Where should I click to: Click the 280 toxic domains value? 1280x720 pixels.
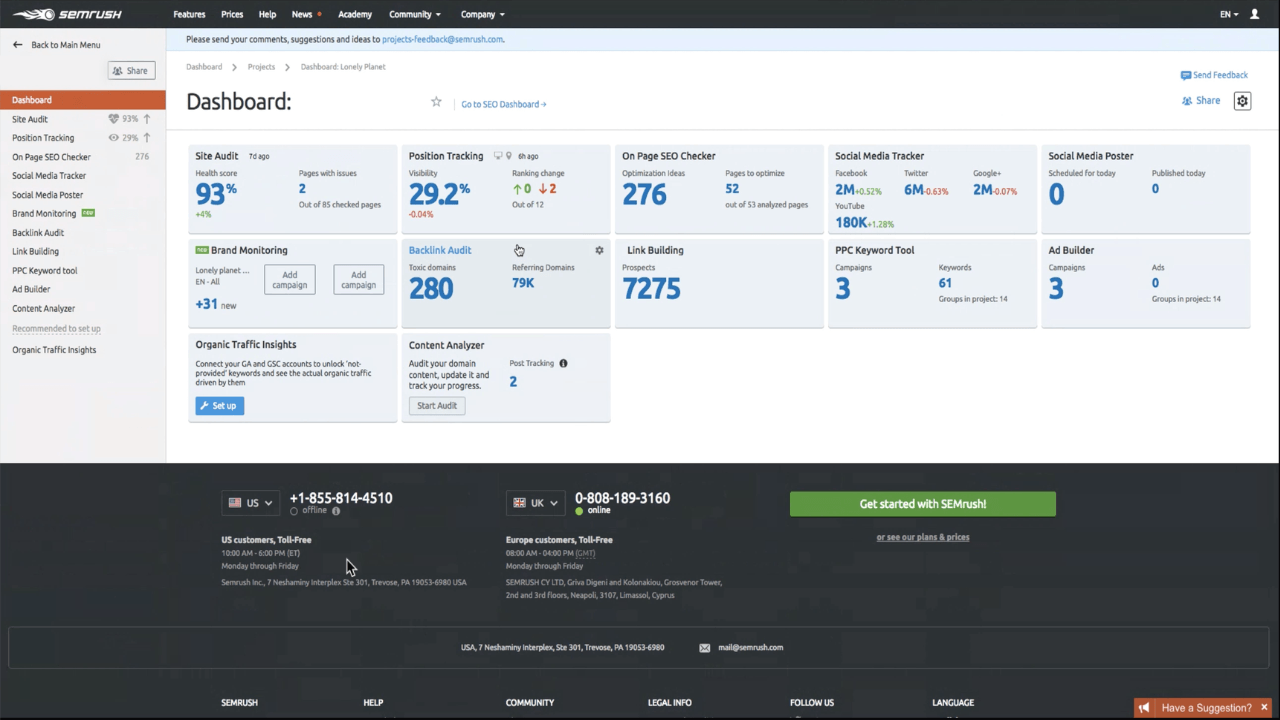(431, 289)
